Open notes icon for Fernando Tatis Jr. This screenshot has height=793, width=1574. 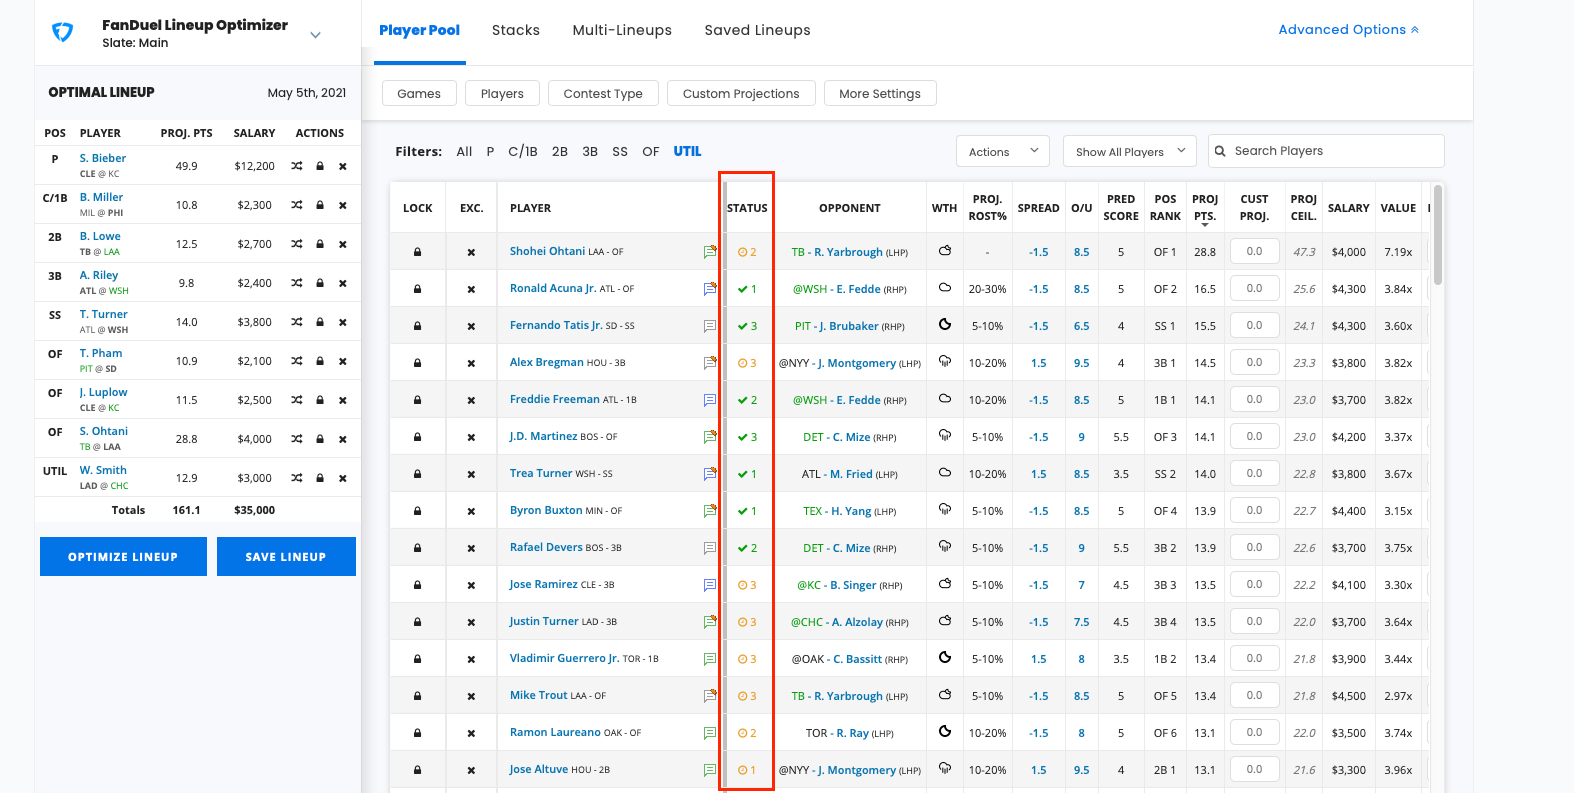pyautogui.click(x=710, y=326)
